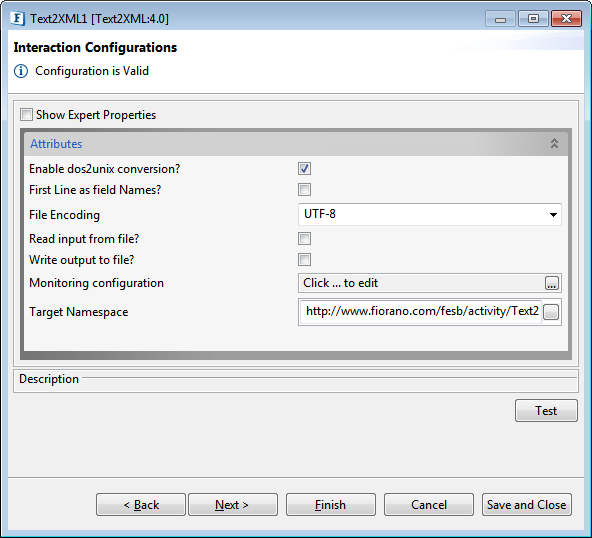Click Save and Close button

[527, 504]
